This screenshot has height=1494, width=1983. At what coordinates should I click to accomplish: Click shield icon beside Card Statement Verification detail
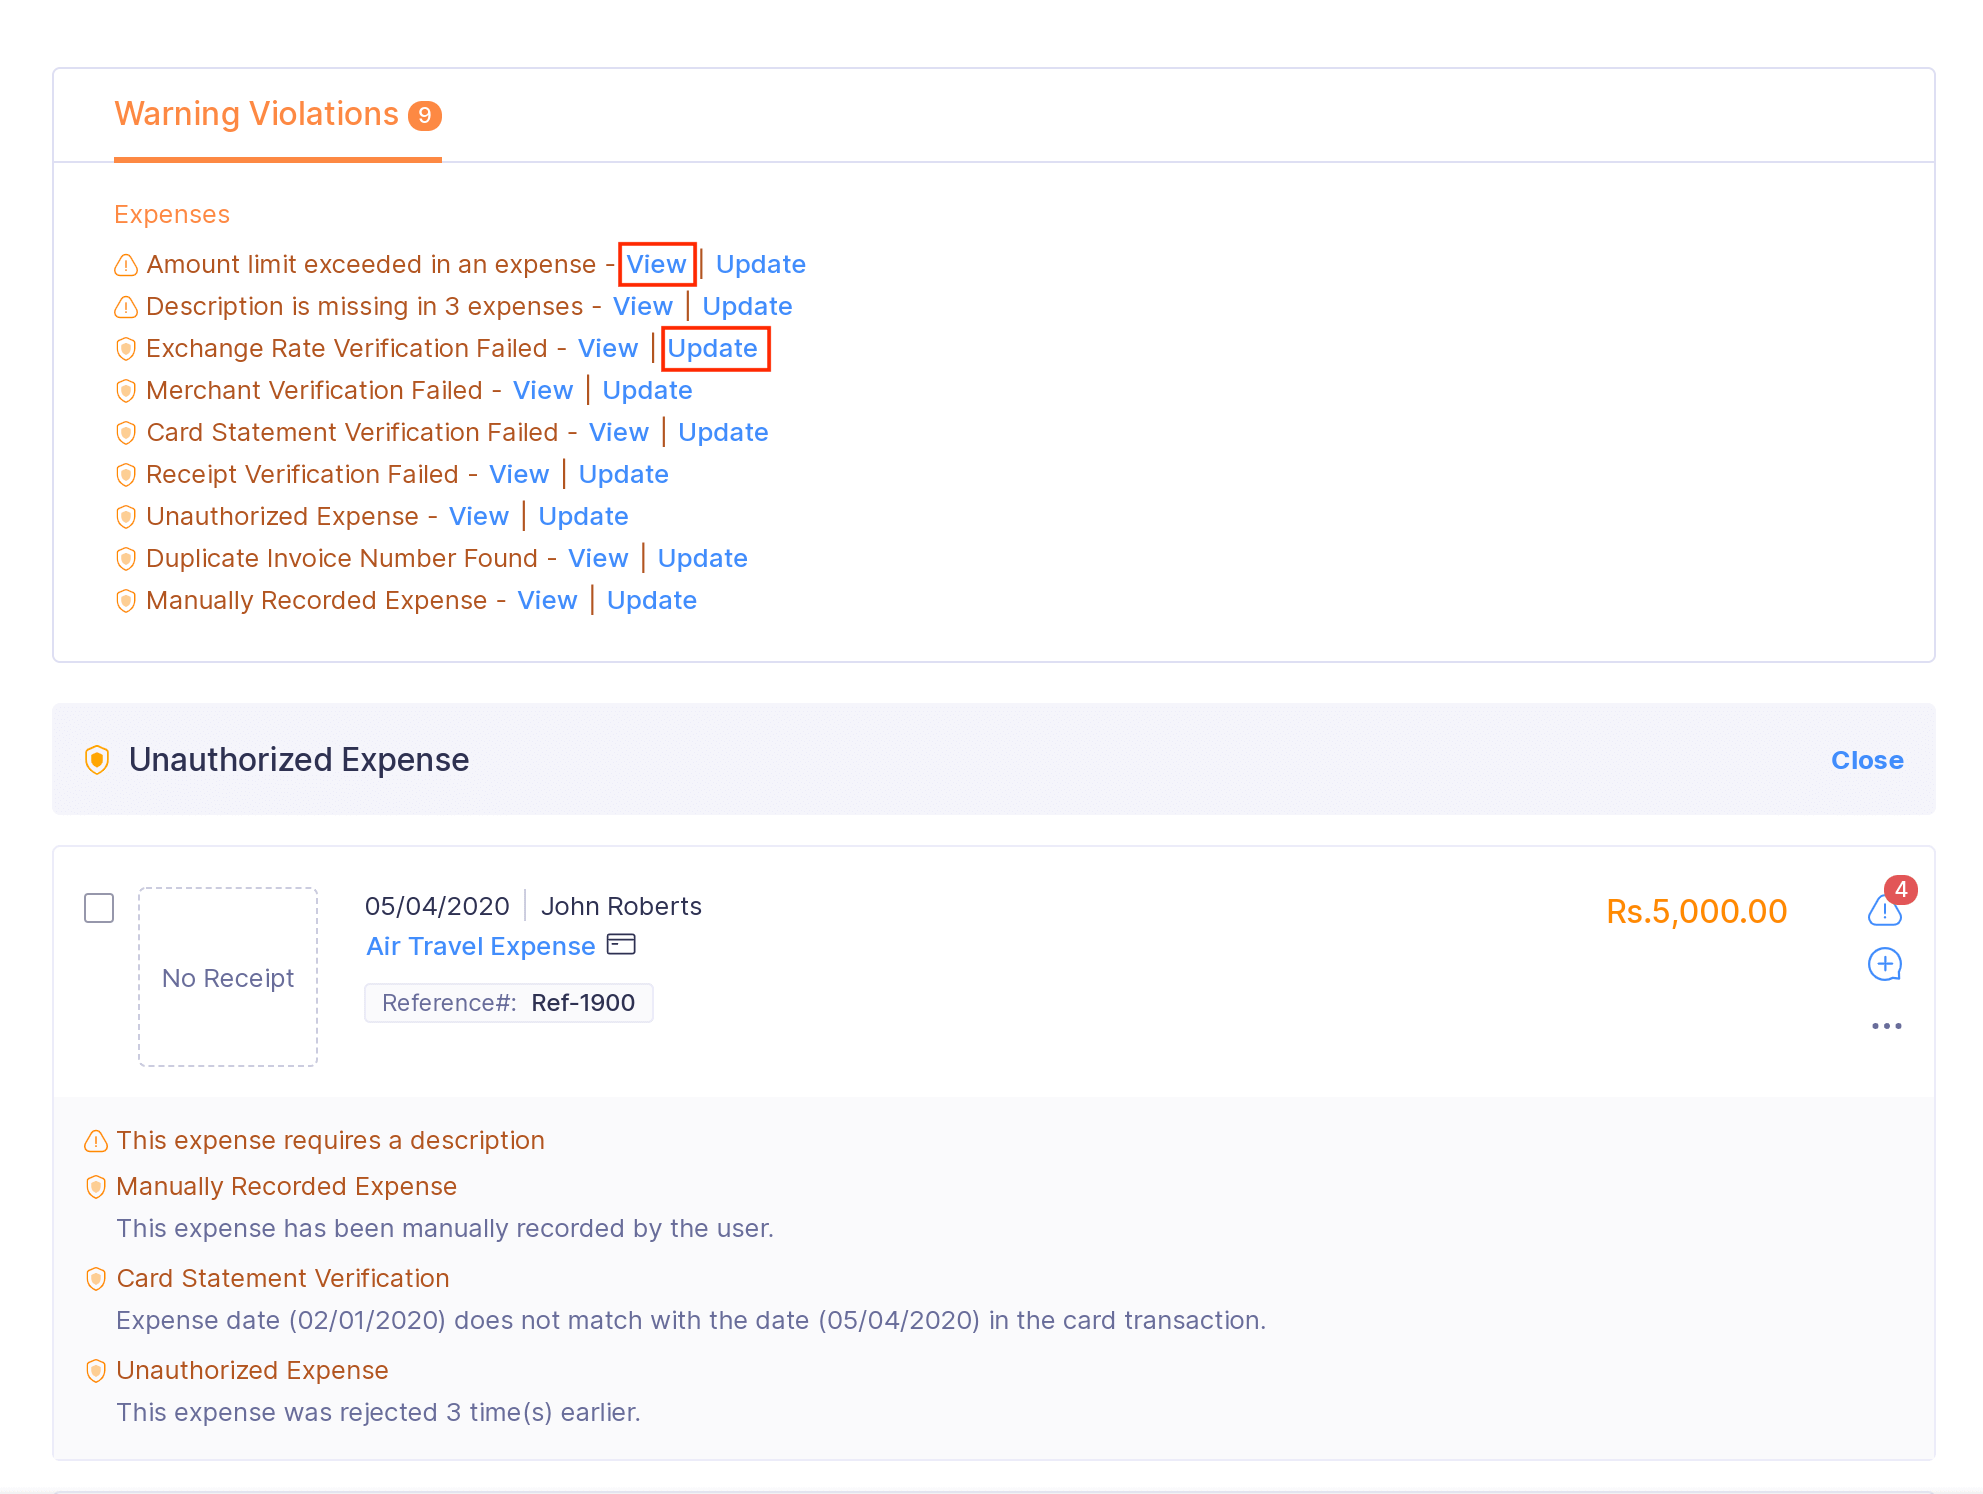coord(96,1279)
